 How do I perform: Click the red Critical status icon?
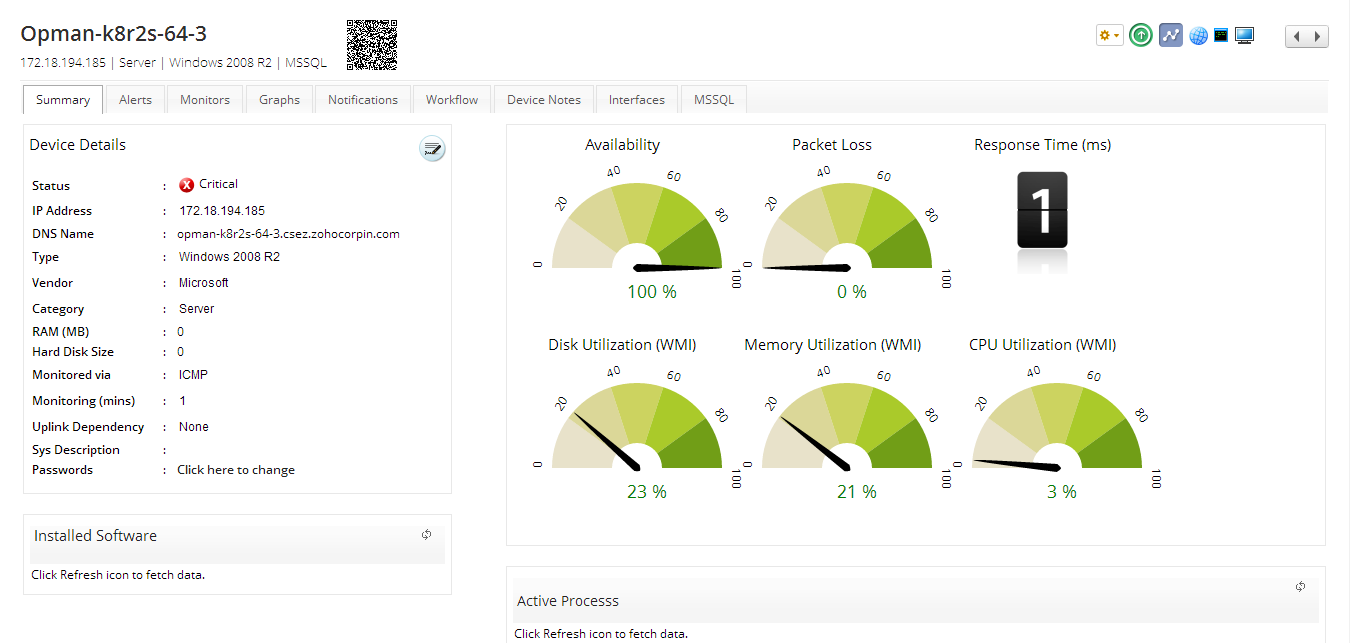pos(186,185)
